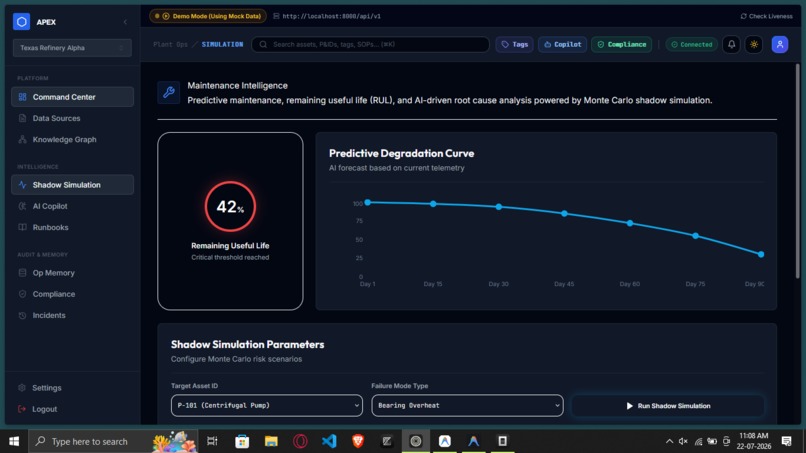Open the Target Asset ID dropdown

tap(267, 405)
